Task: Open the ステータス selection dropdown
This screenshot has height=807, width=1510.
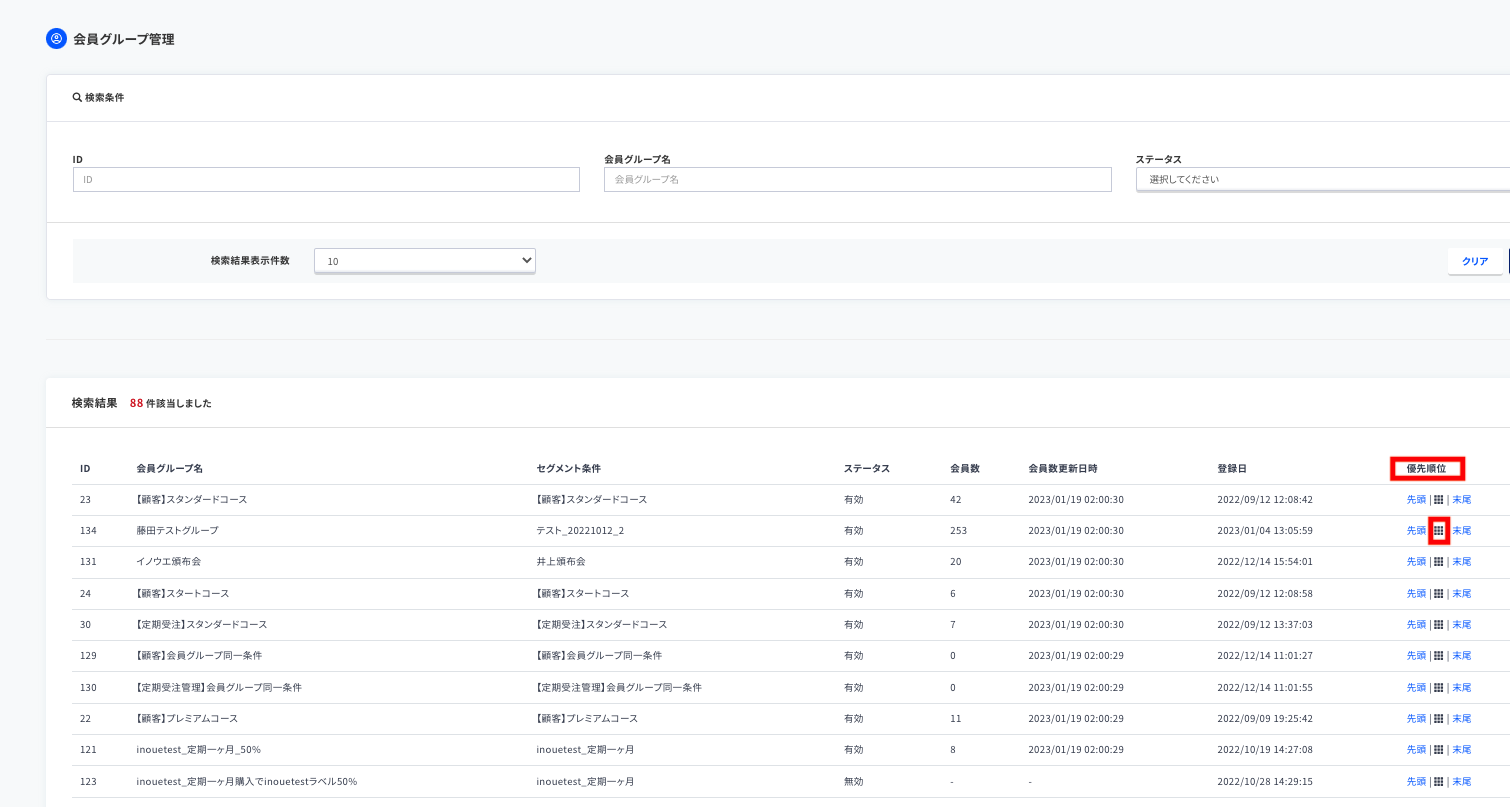Action: 1322,179
